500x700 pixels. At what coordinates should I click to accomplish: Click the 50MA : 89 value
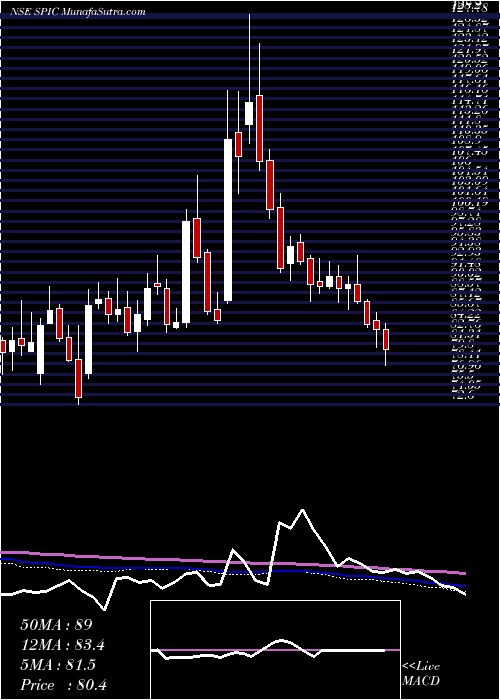(x=56, y=625)
